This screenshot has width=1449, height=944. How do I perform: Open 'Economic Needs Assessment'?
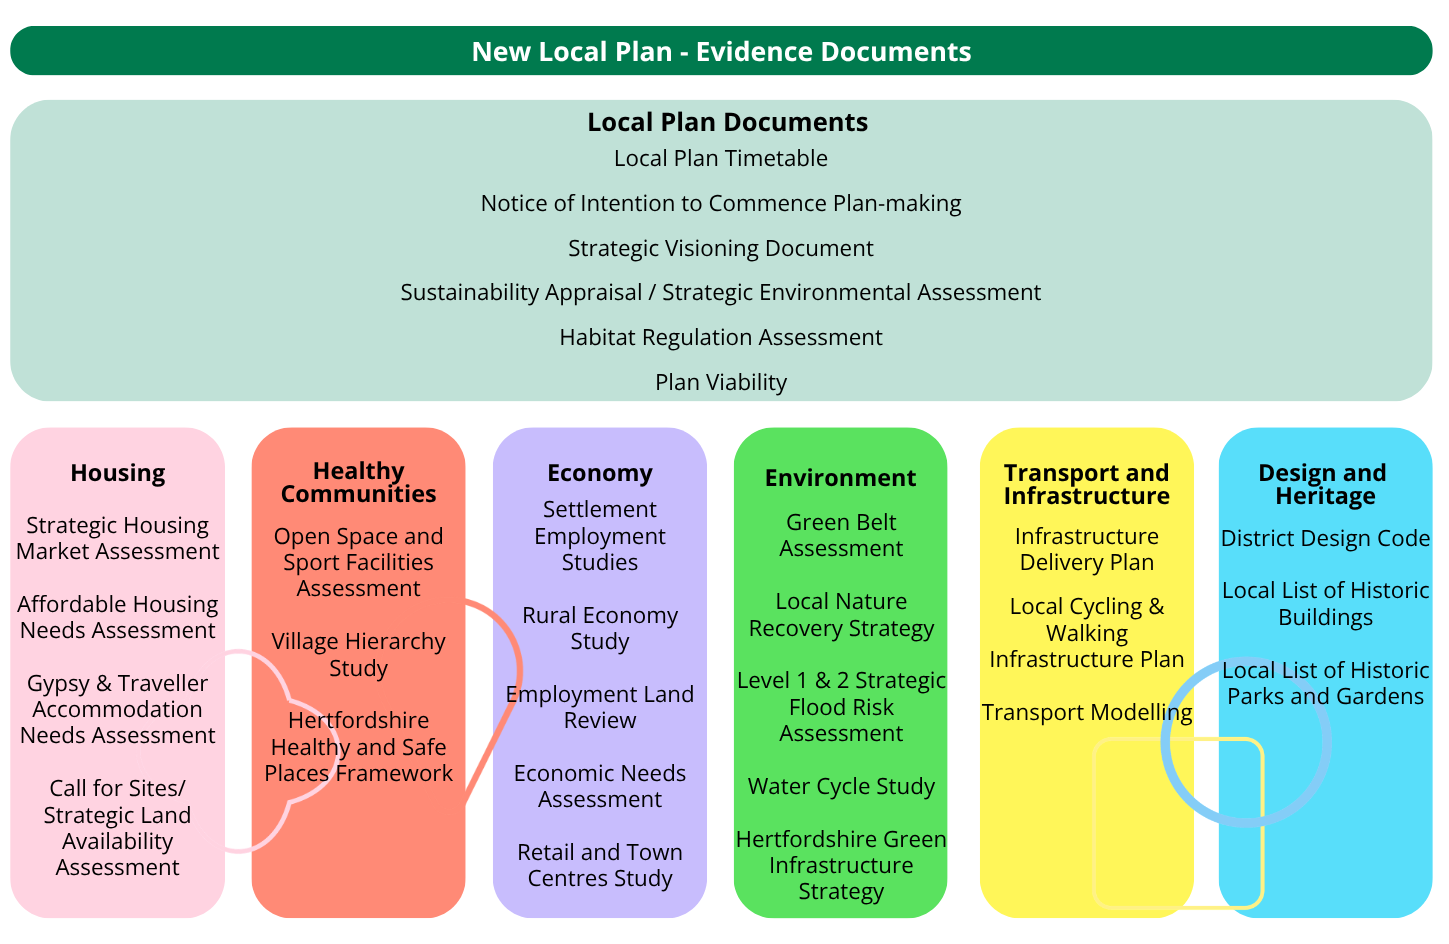(x=600, y=786)
